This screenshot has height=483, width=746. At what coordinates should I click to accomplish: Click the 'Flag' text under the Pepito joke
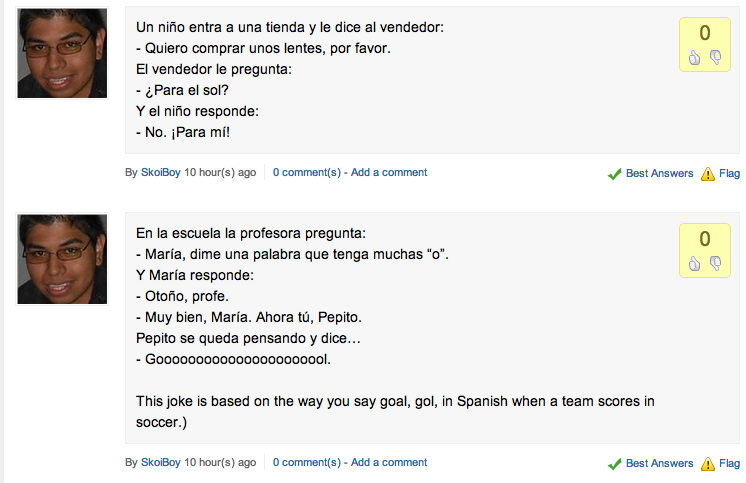(x=730, y=464)
